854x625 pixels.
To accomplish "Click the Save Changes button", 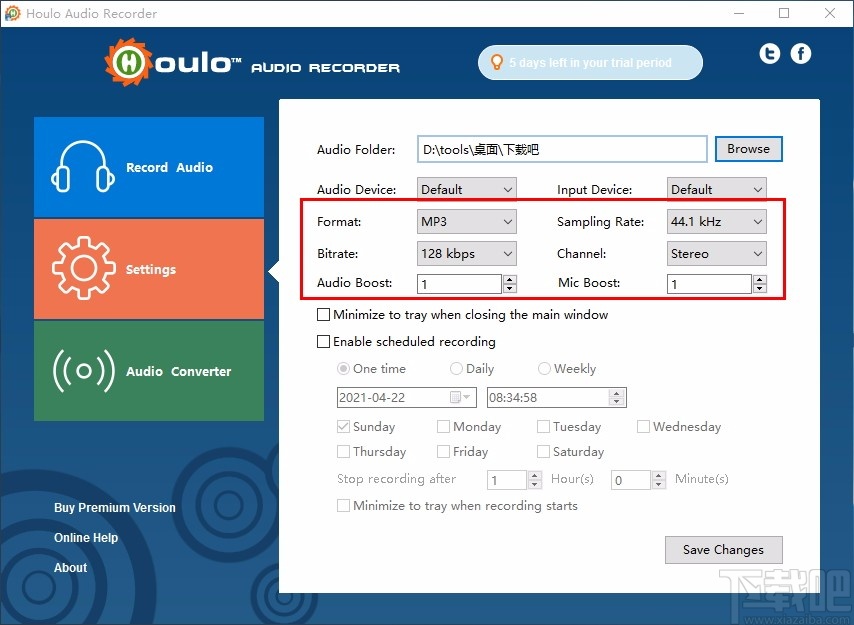I will pos(723,549).
